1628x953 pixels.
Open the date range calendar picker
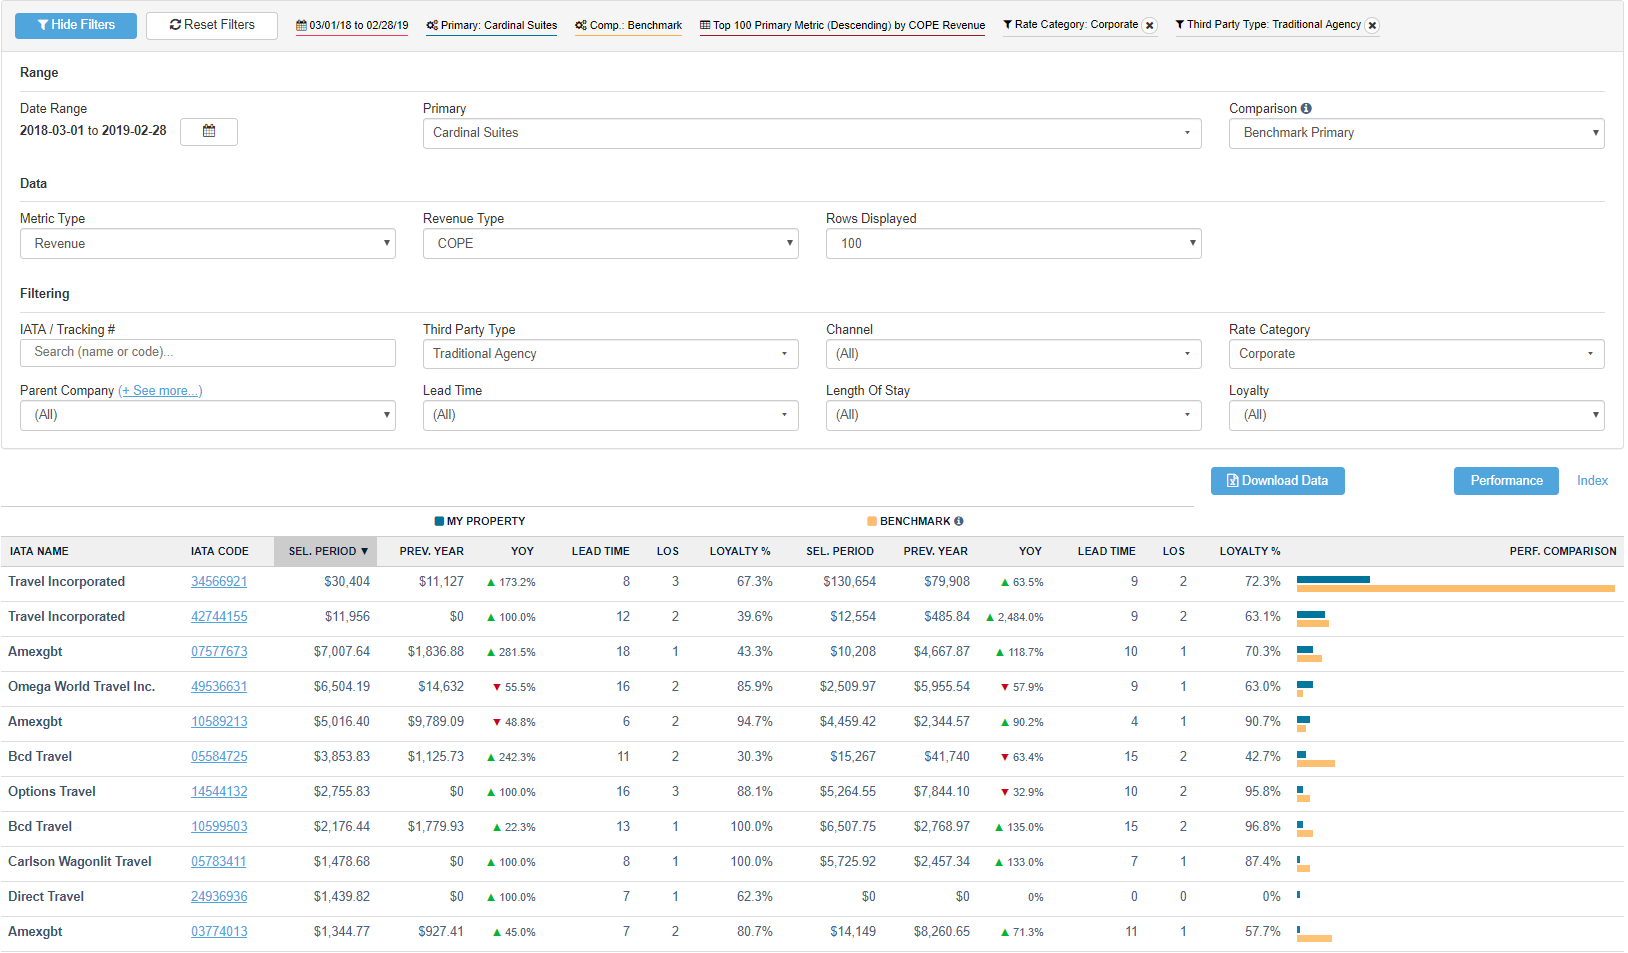point(208,131)
